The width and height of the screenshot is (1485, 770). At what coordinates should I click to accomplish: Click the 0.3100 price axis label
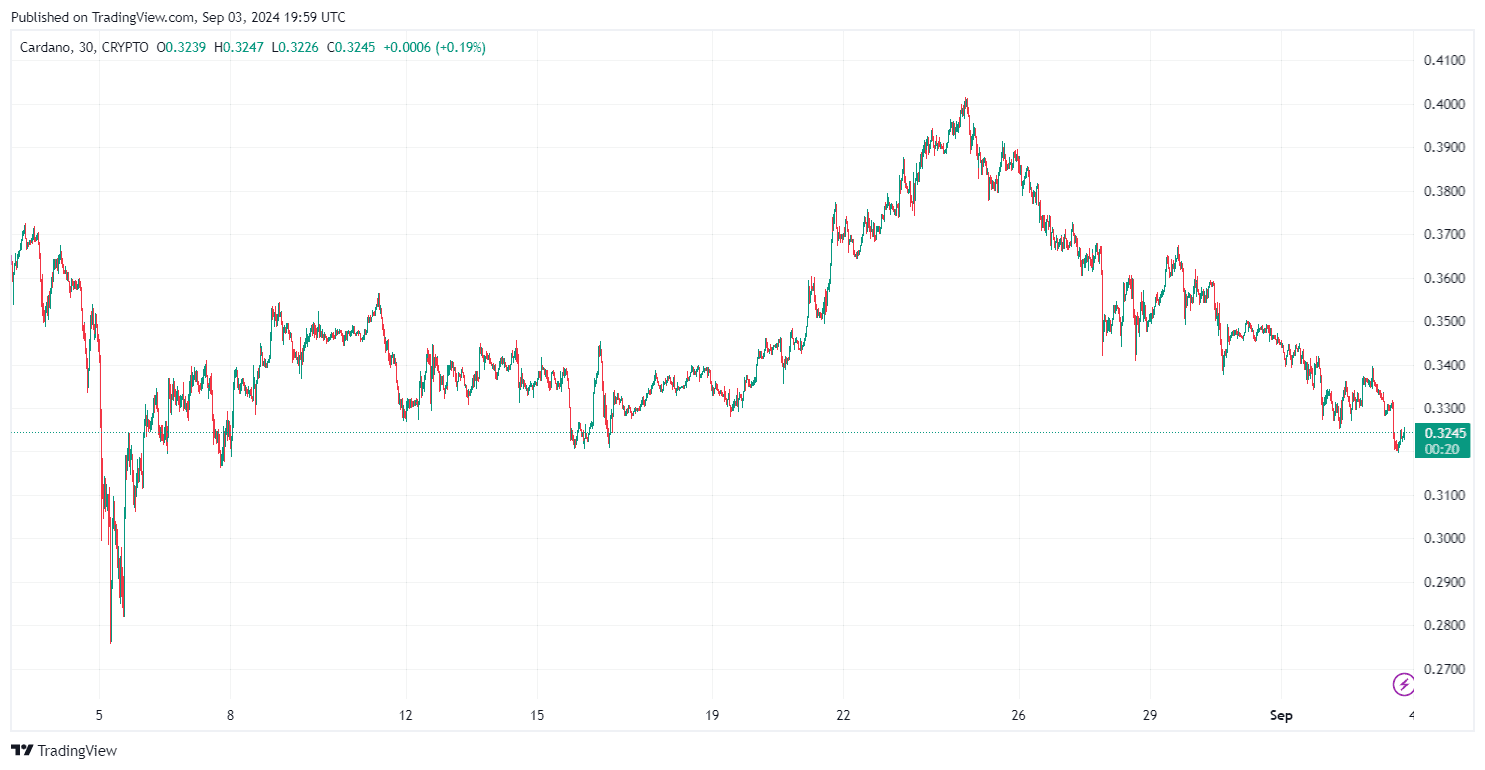coord(1444,495)
